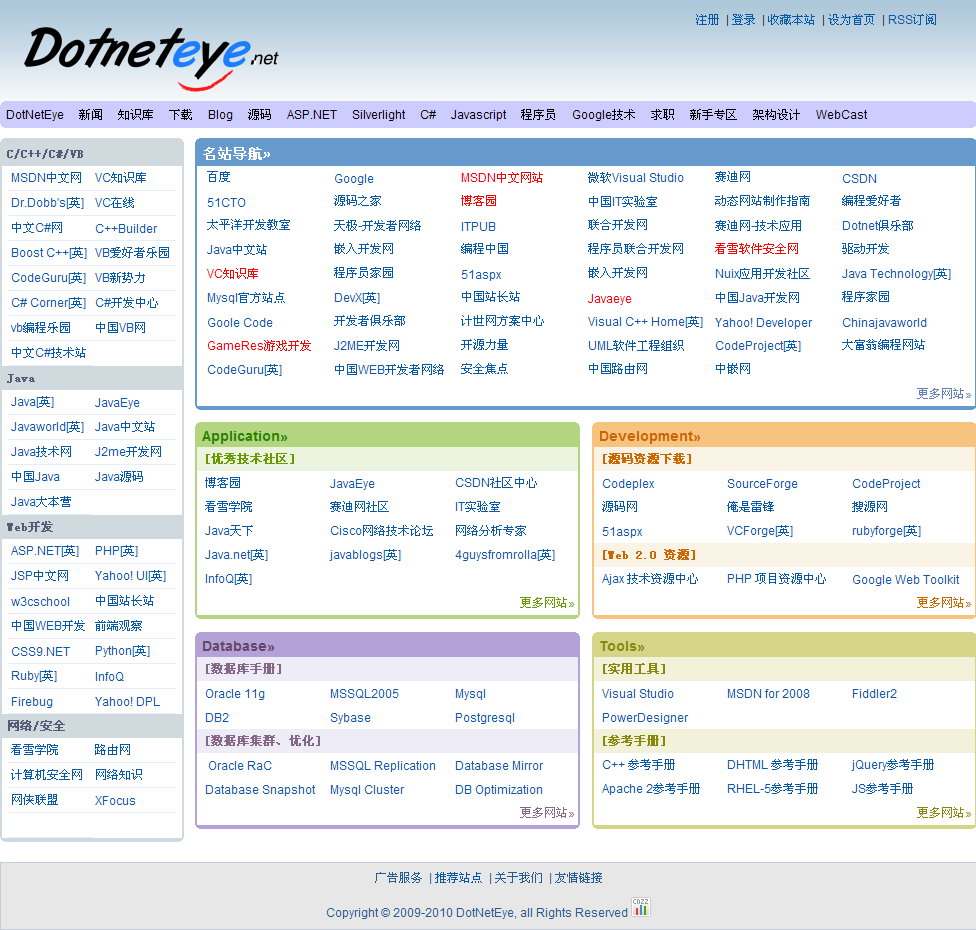Open Cisco网络技术论坛 link
Screen dimensions: 976x930
(x=381, y=531)
